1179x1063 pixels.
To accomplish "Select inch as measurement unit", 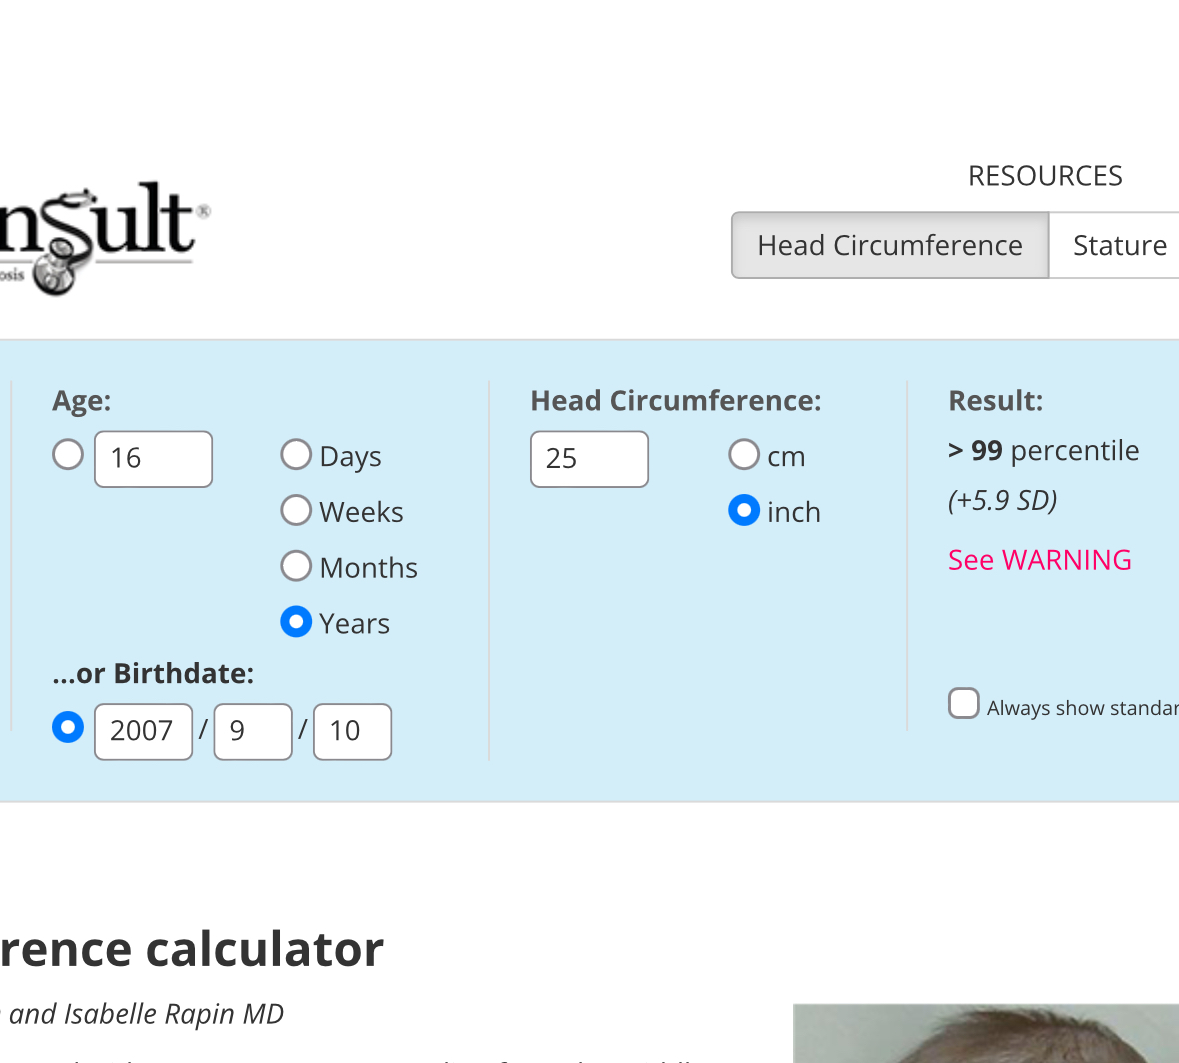I will [x=744, y=510].
